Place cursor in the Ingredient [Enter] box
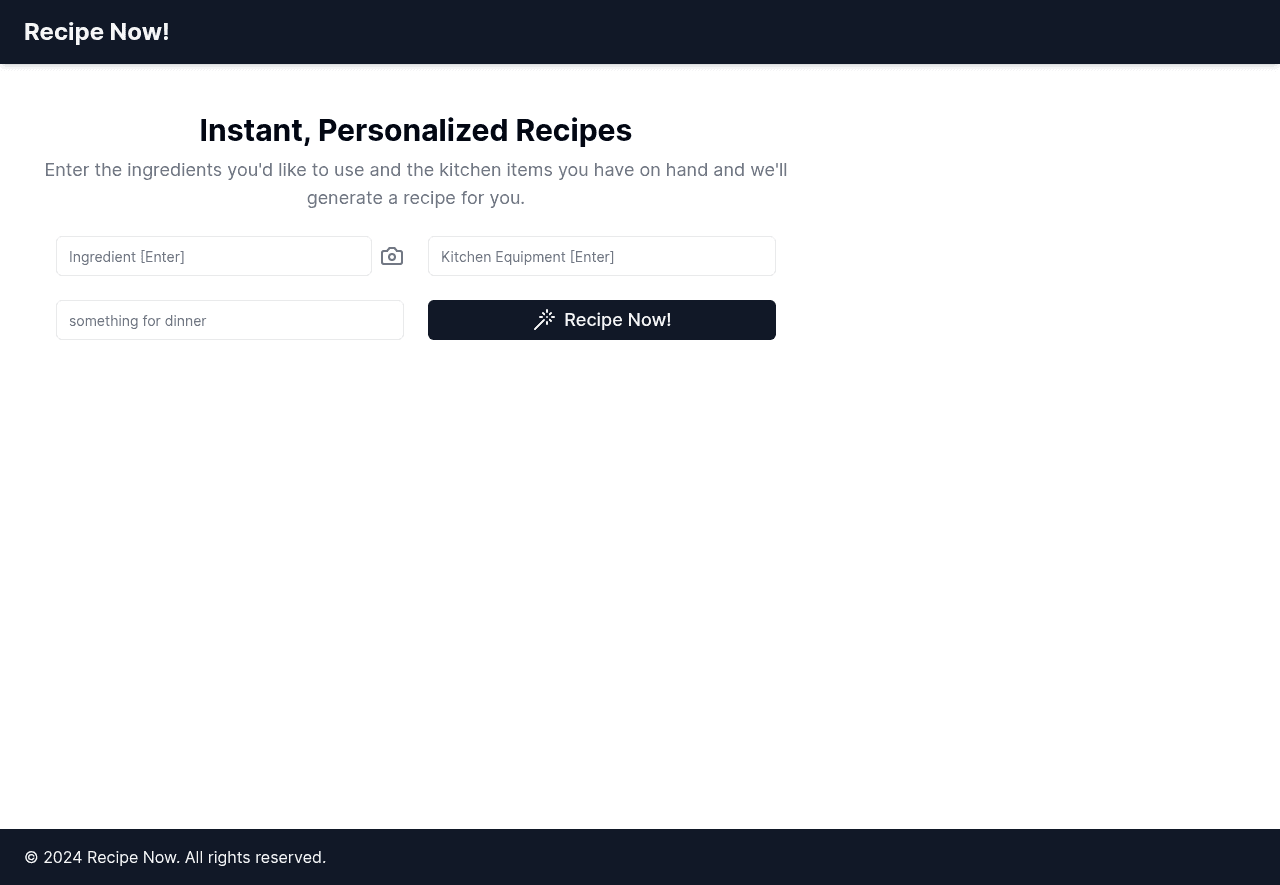This screenshot has width=1280, height=885. pos(213,256)
